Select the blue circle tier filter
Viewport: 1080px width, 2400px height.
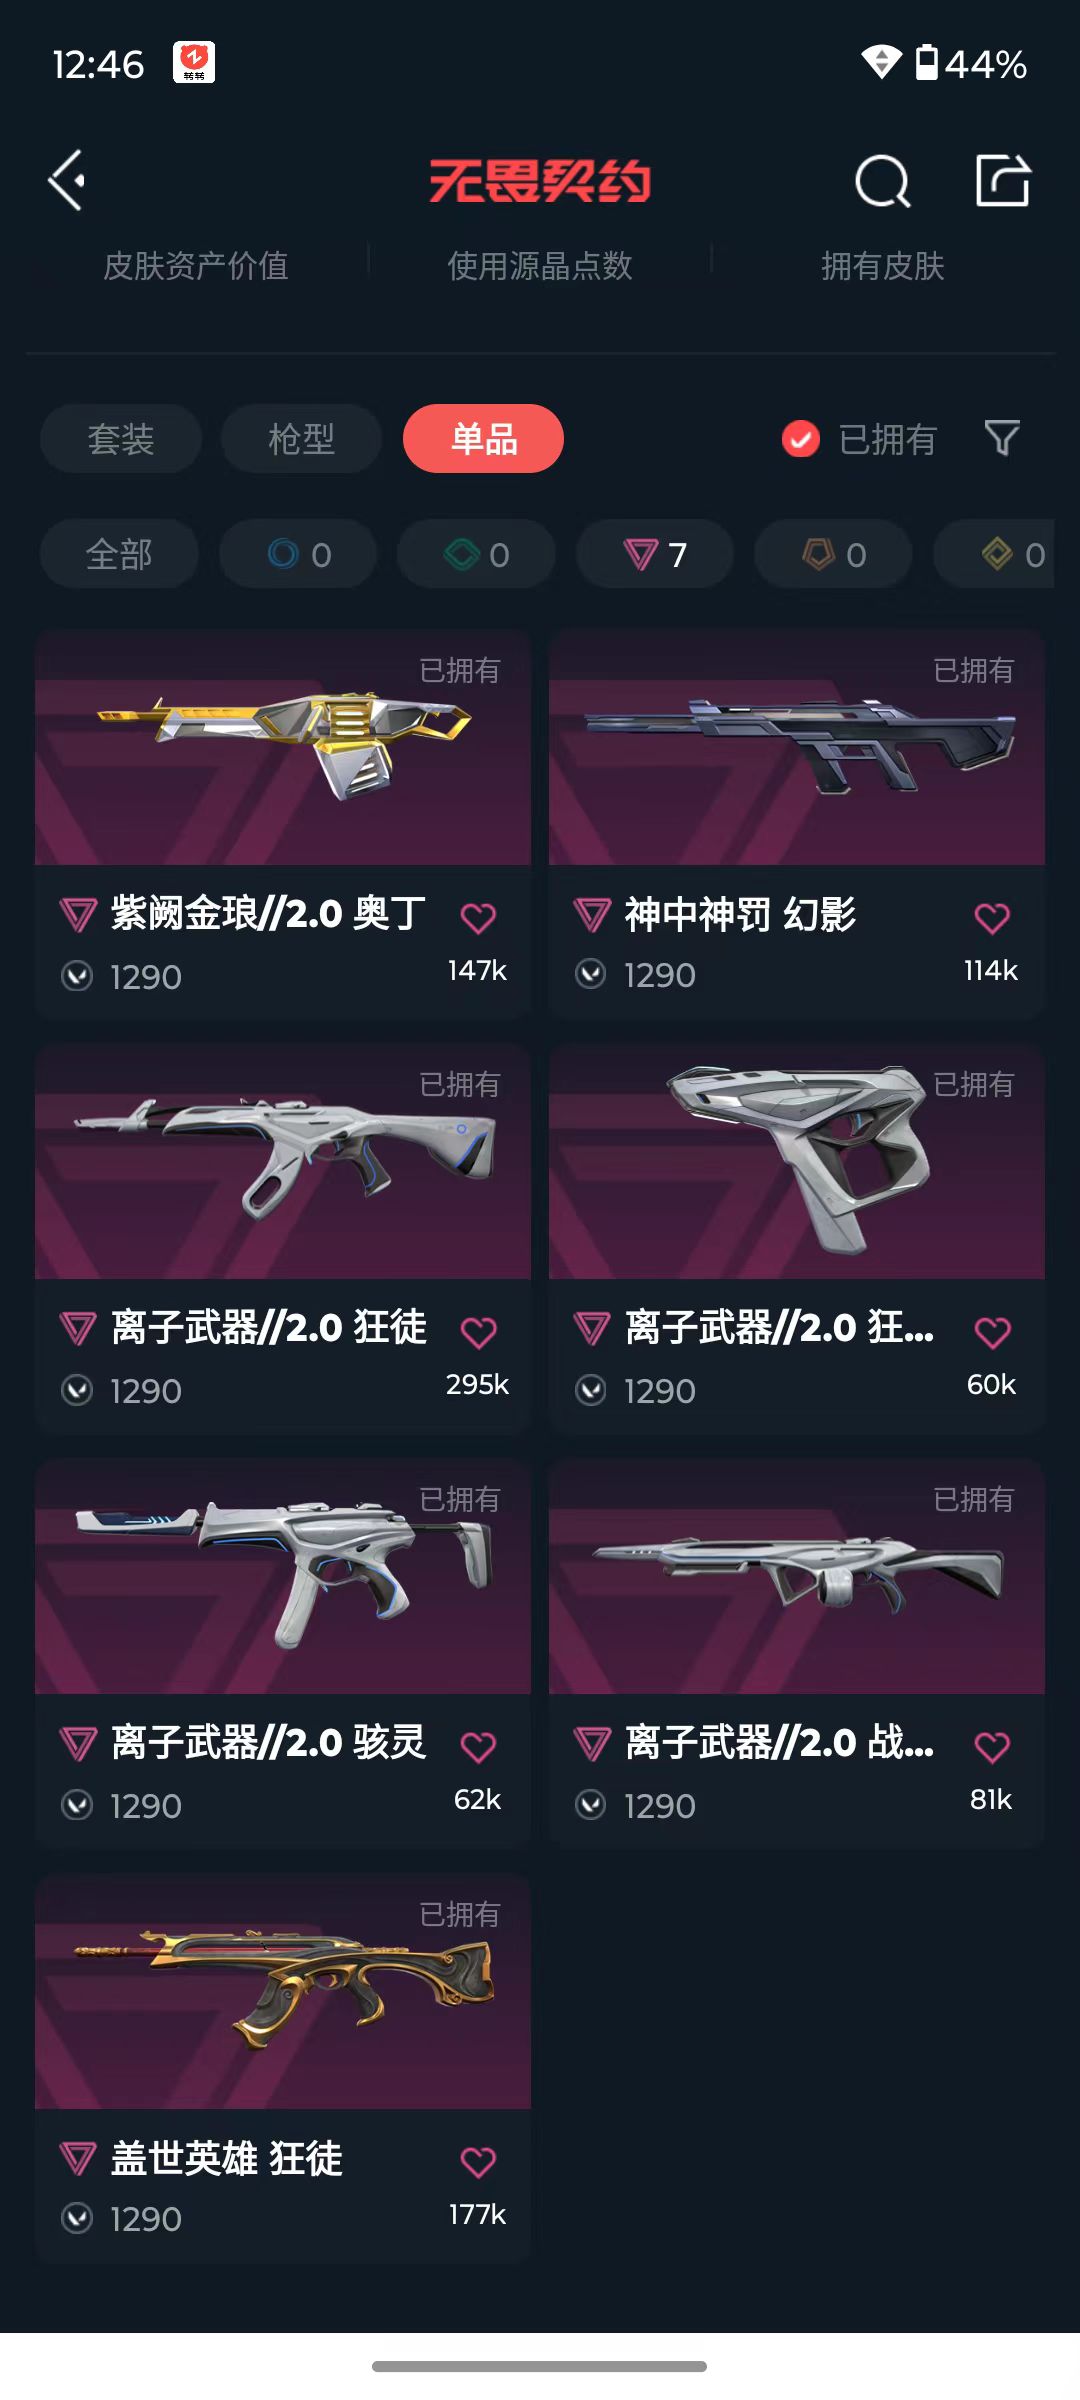(298, 554)
